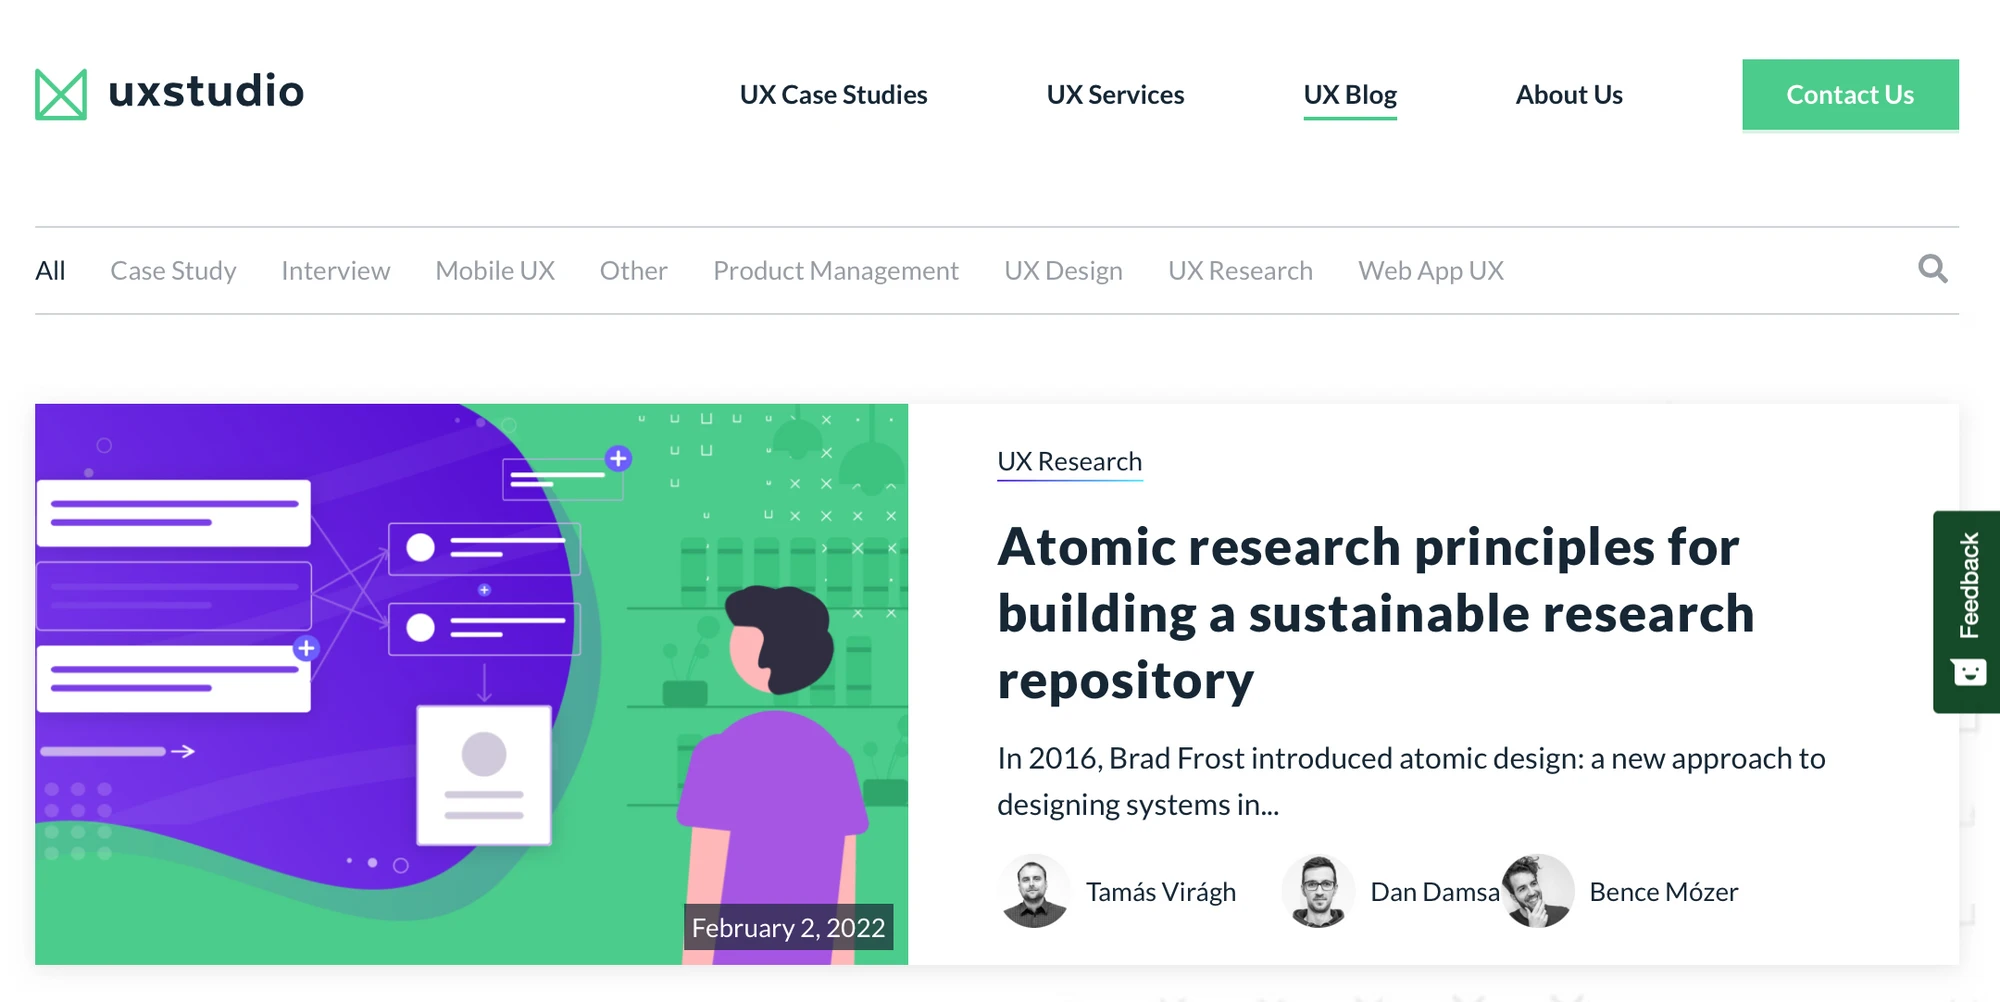Click Tamás Virágh's avatar photo
The width and height of the screenshot is (2000, 1002).
(x=1035, y=891)
